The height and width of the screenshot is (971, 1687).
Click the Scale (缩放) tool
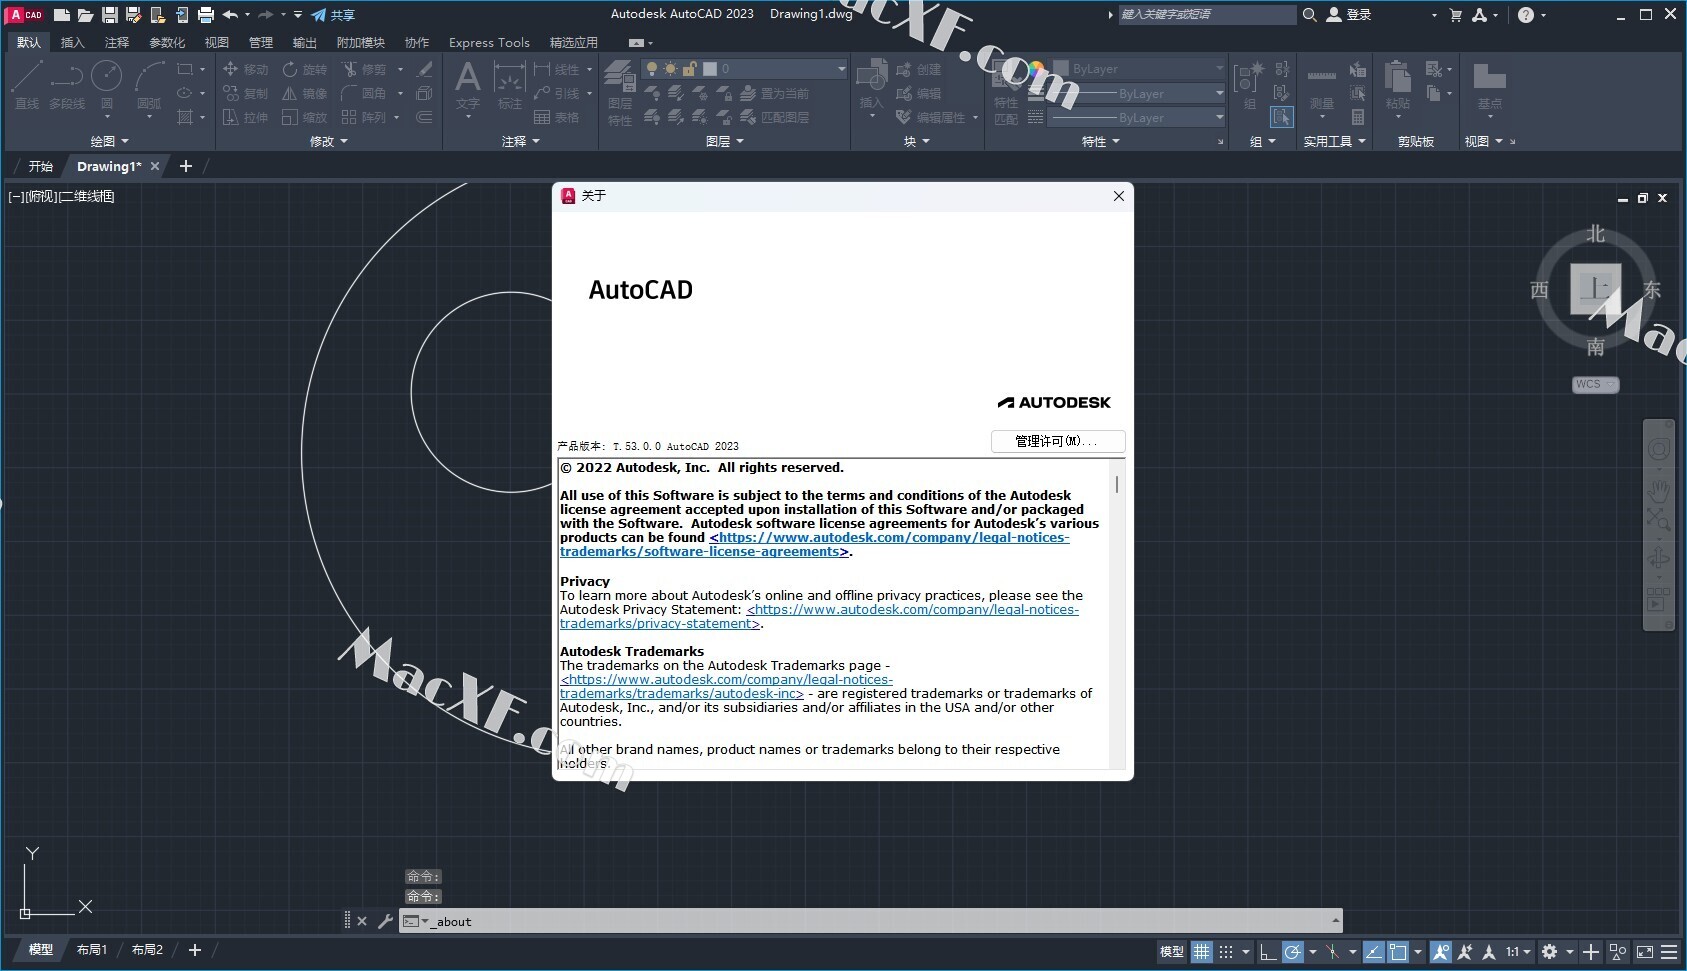click(x=304, y=117)
